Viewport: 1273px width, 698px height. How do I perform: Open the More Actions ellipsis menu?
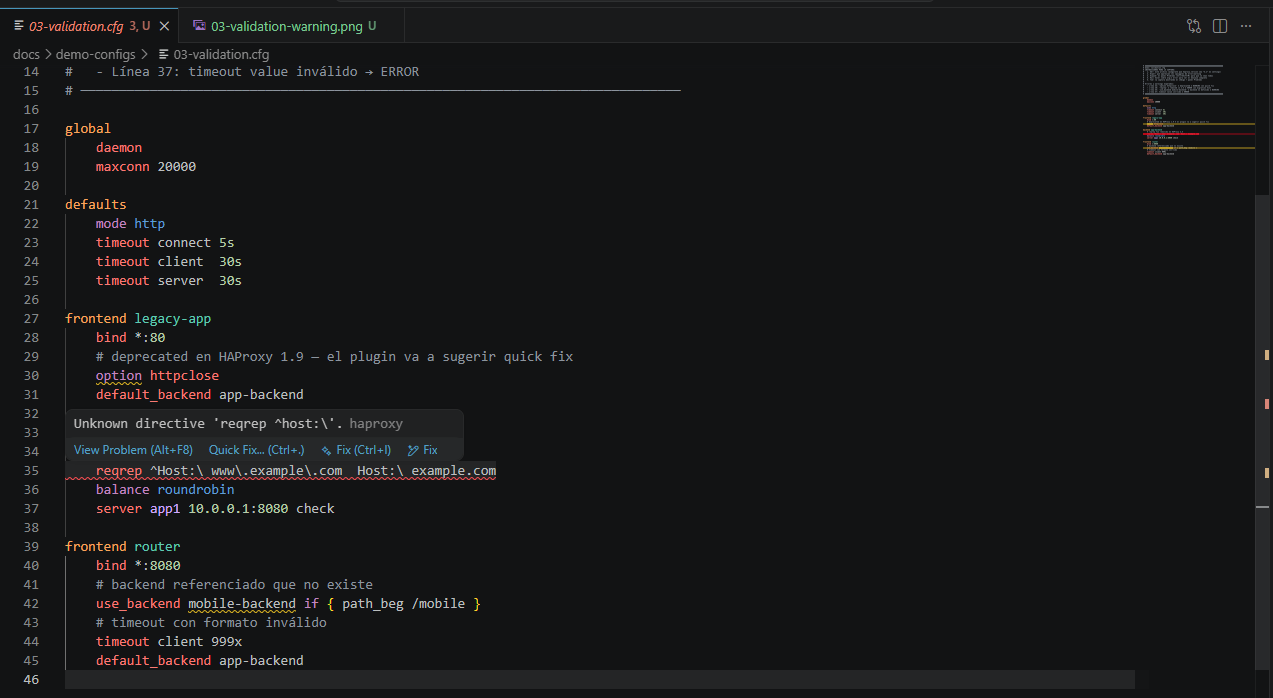pos(1248,25)
